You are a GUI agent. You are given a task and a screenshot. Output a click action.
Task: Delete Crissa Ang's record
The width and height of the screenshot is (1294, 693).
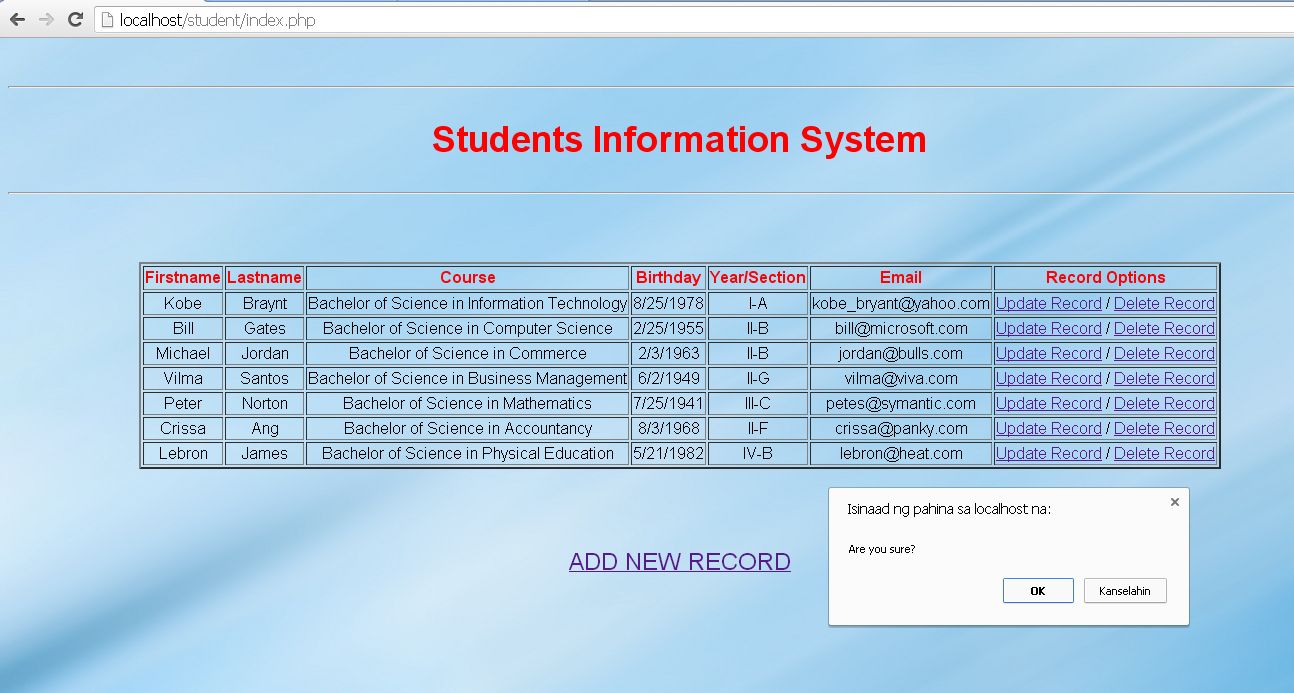pos(1164,428)
